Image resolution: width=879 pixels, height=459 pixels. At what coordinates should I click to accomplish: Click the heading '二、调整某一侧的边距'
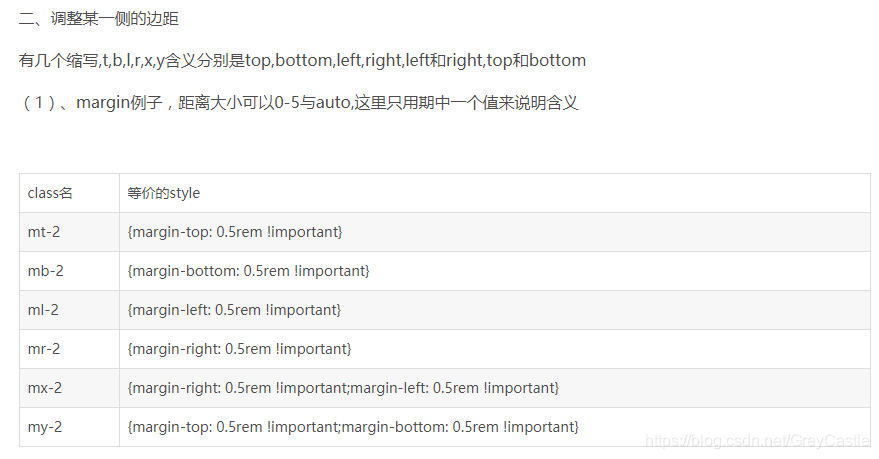(99, 18)
